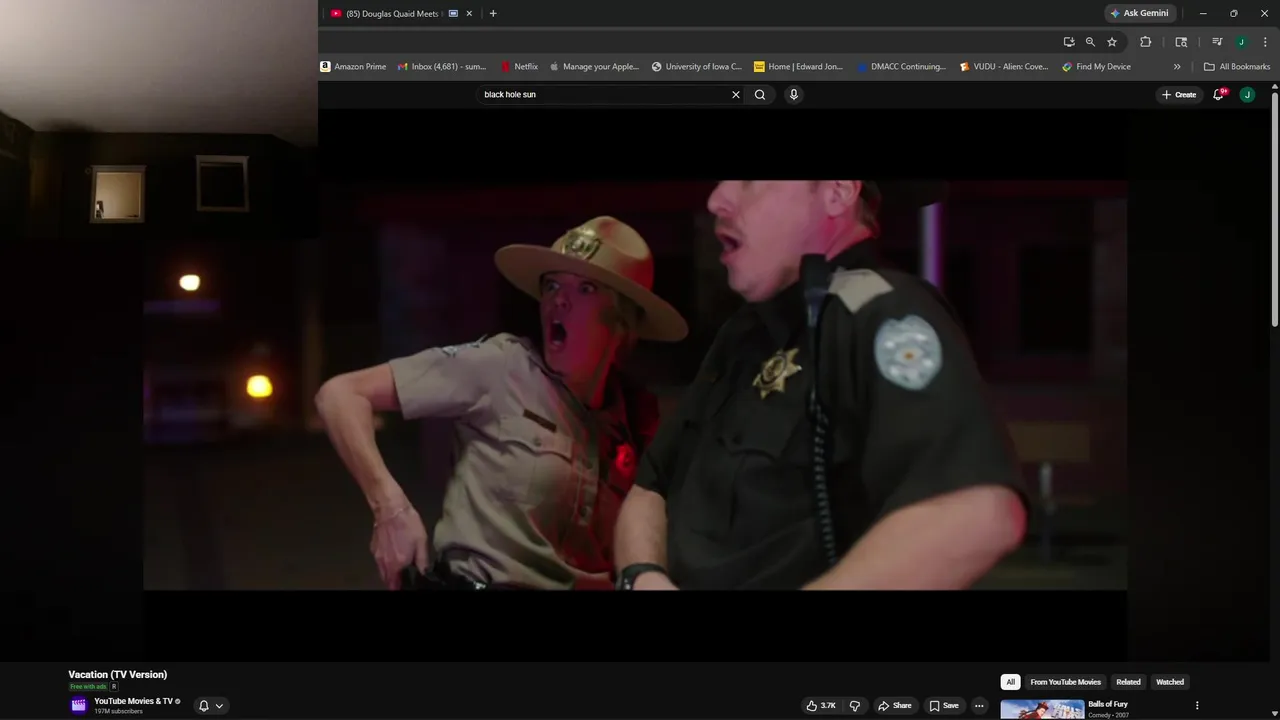
Task: Open the DMACC Continuing bookmark
Action: point(901,67)
